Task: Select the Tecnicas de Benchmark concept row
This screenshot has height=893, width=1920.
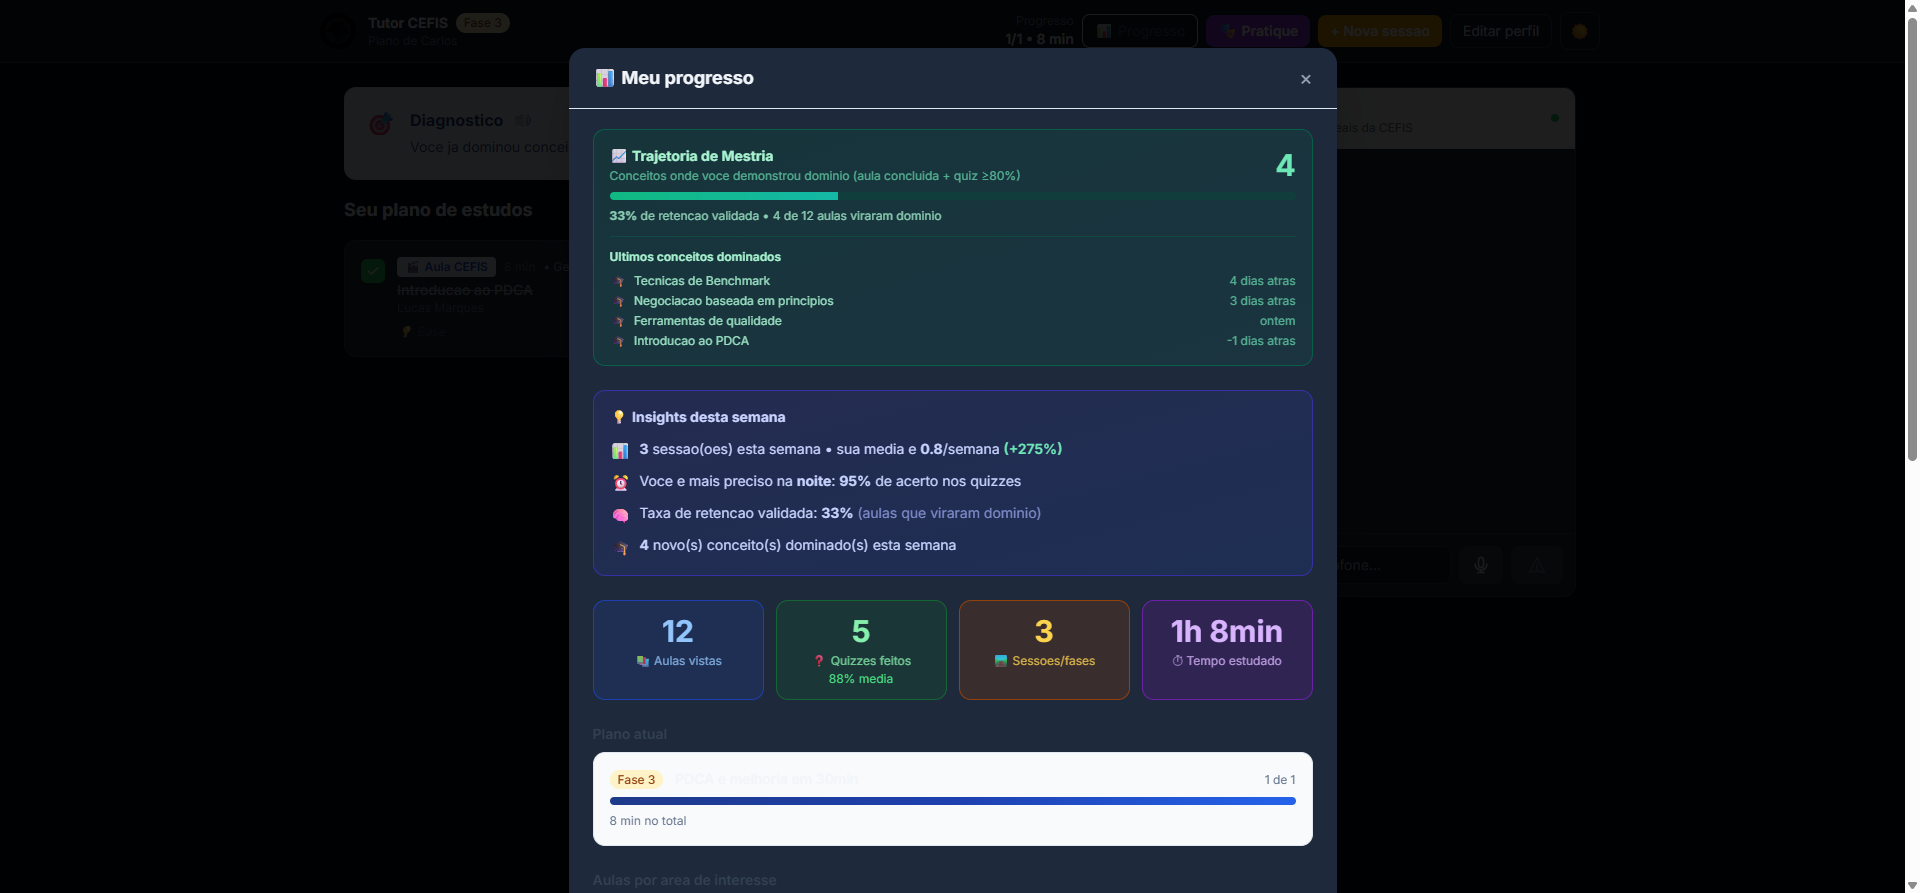Action: coord(953,281)
